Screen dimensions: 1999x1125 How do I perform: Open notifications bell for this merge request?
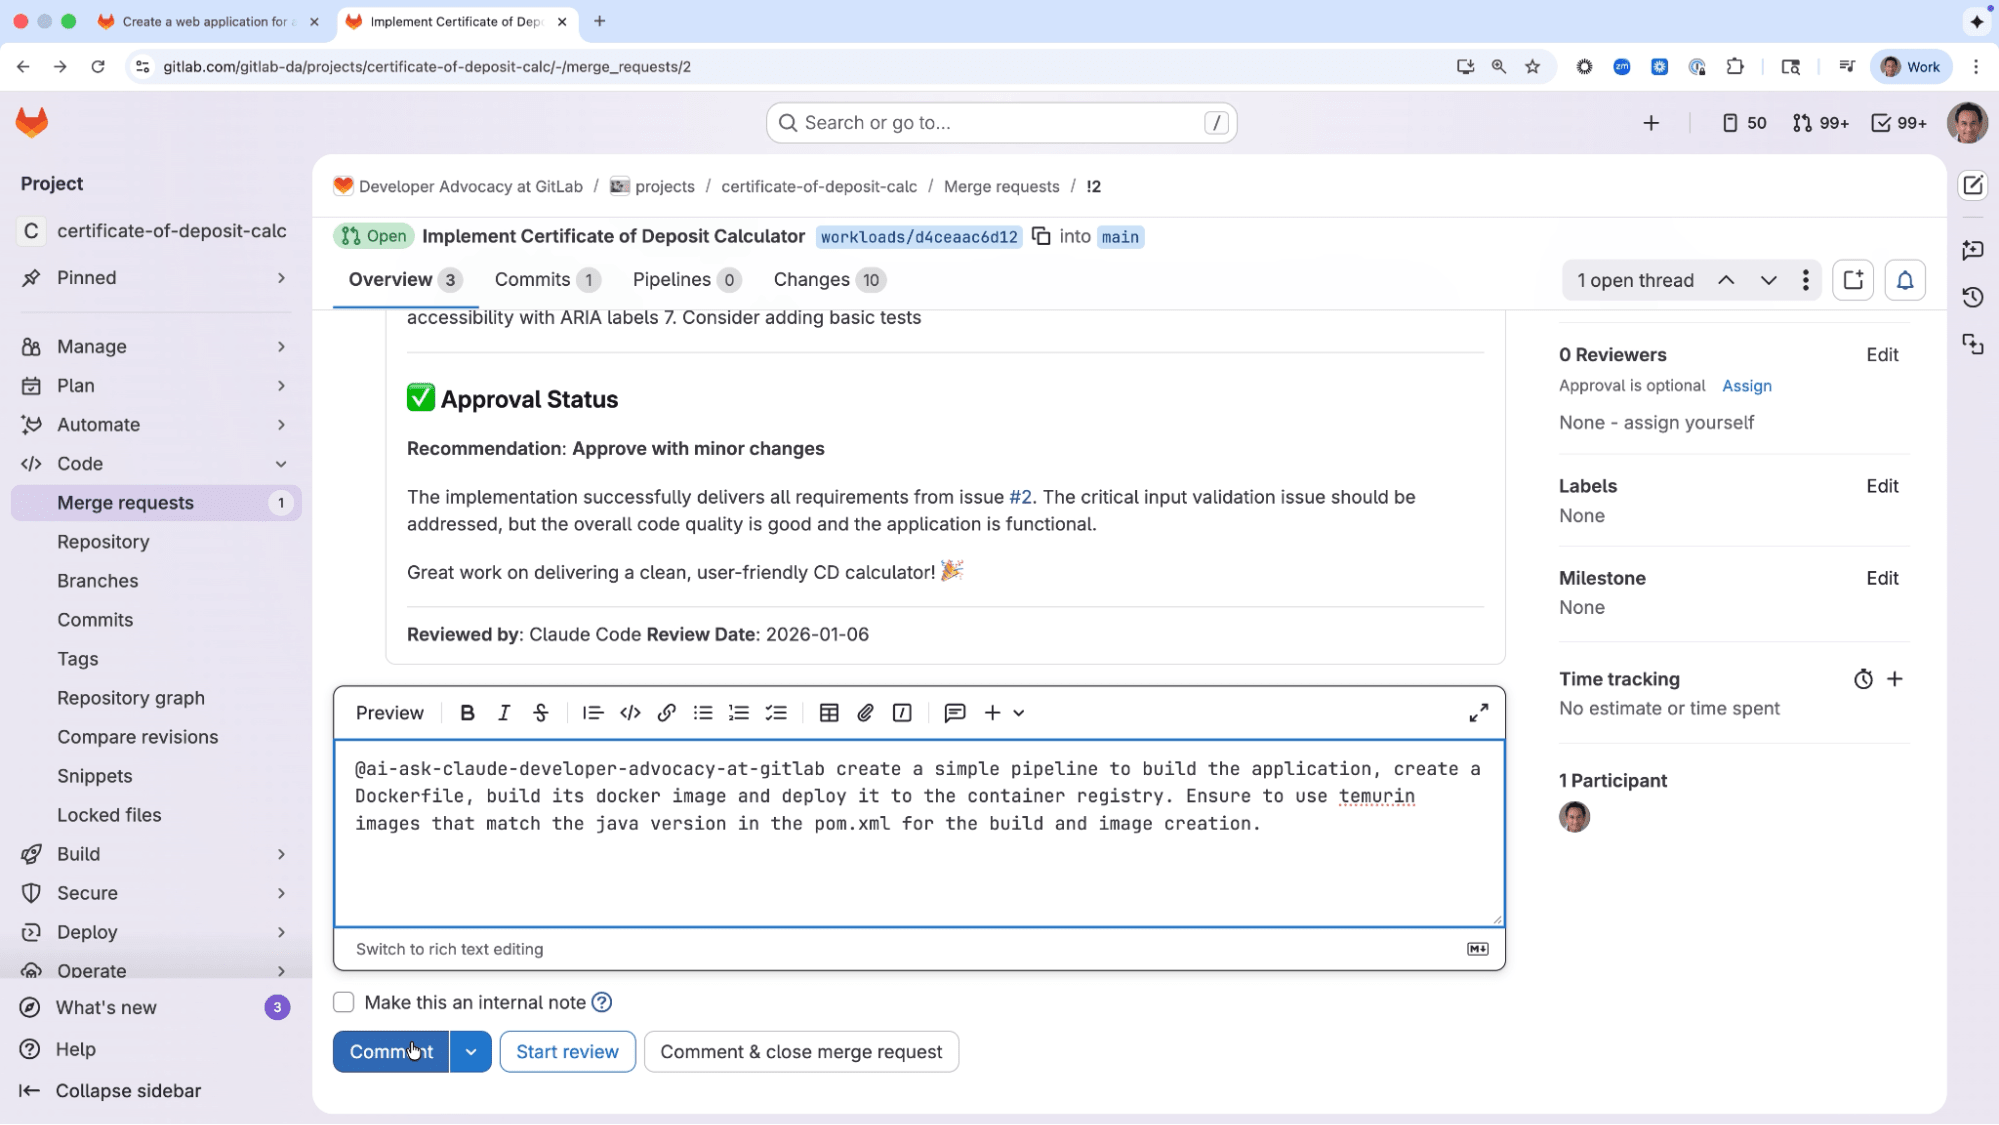(1904, 280)
